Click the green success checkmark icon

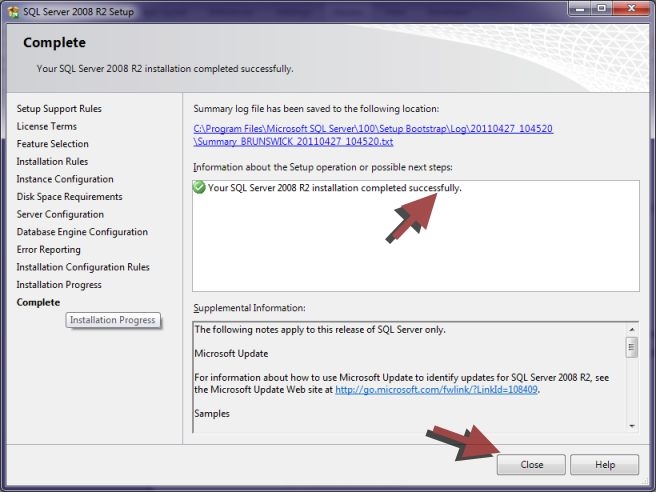point(200,188)
